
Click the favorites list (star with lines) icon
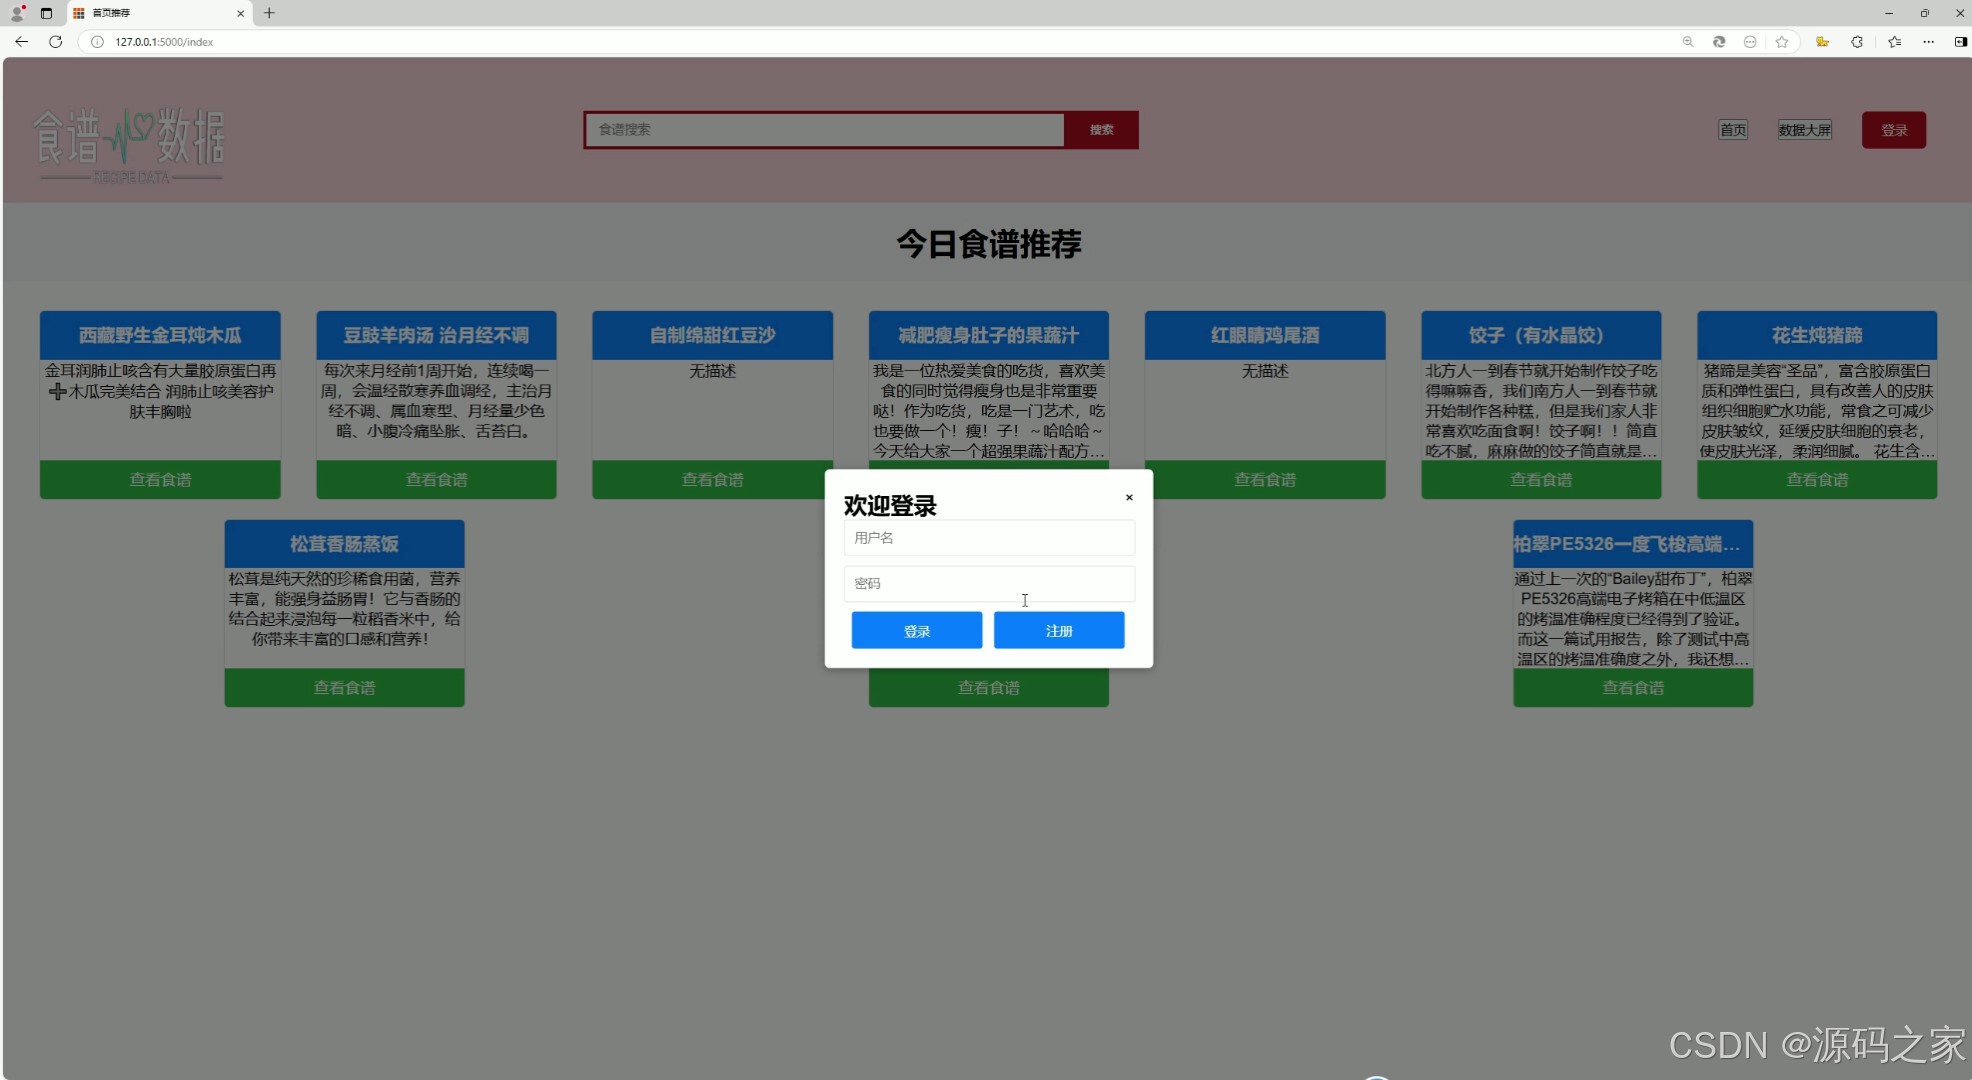[x=1893, y=42]
